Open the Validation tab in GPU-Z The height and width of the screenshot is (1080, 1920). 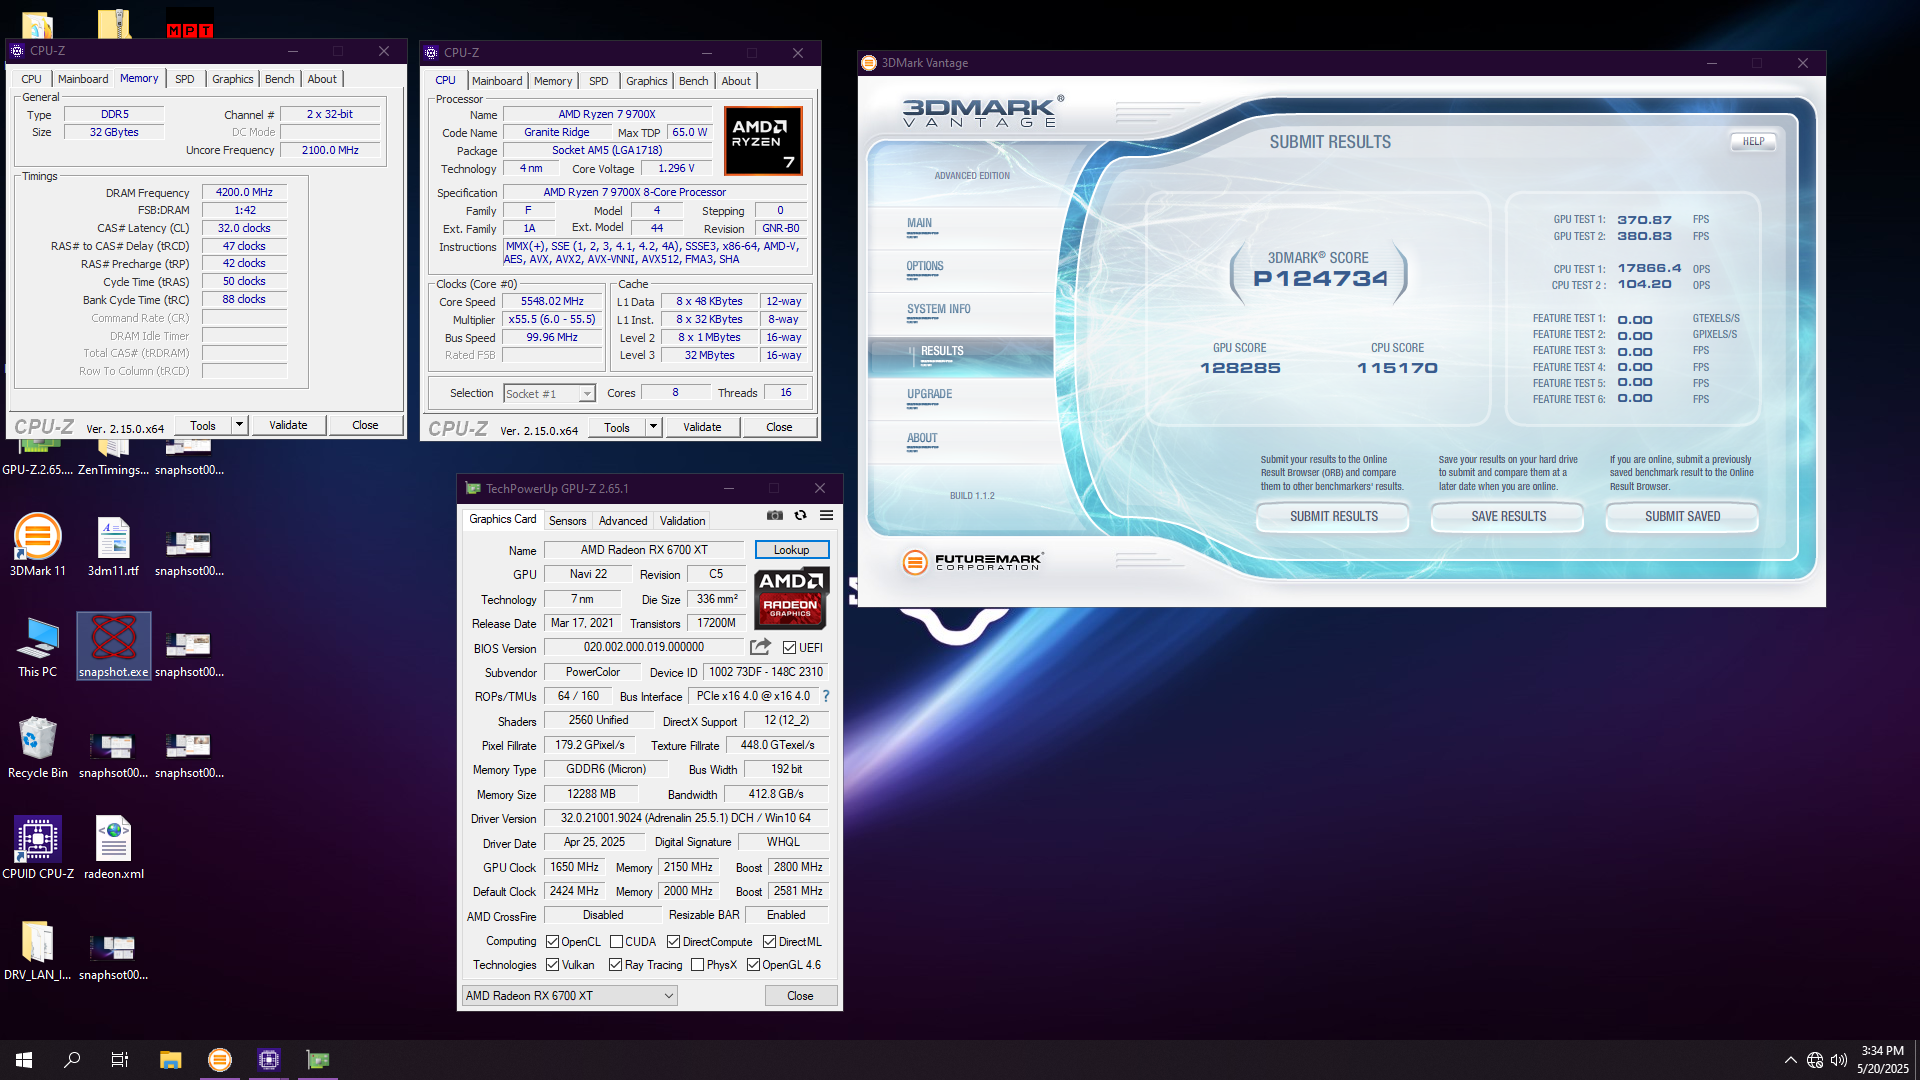(683, 521)
